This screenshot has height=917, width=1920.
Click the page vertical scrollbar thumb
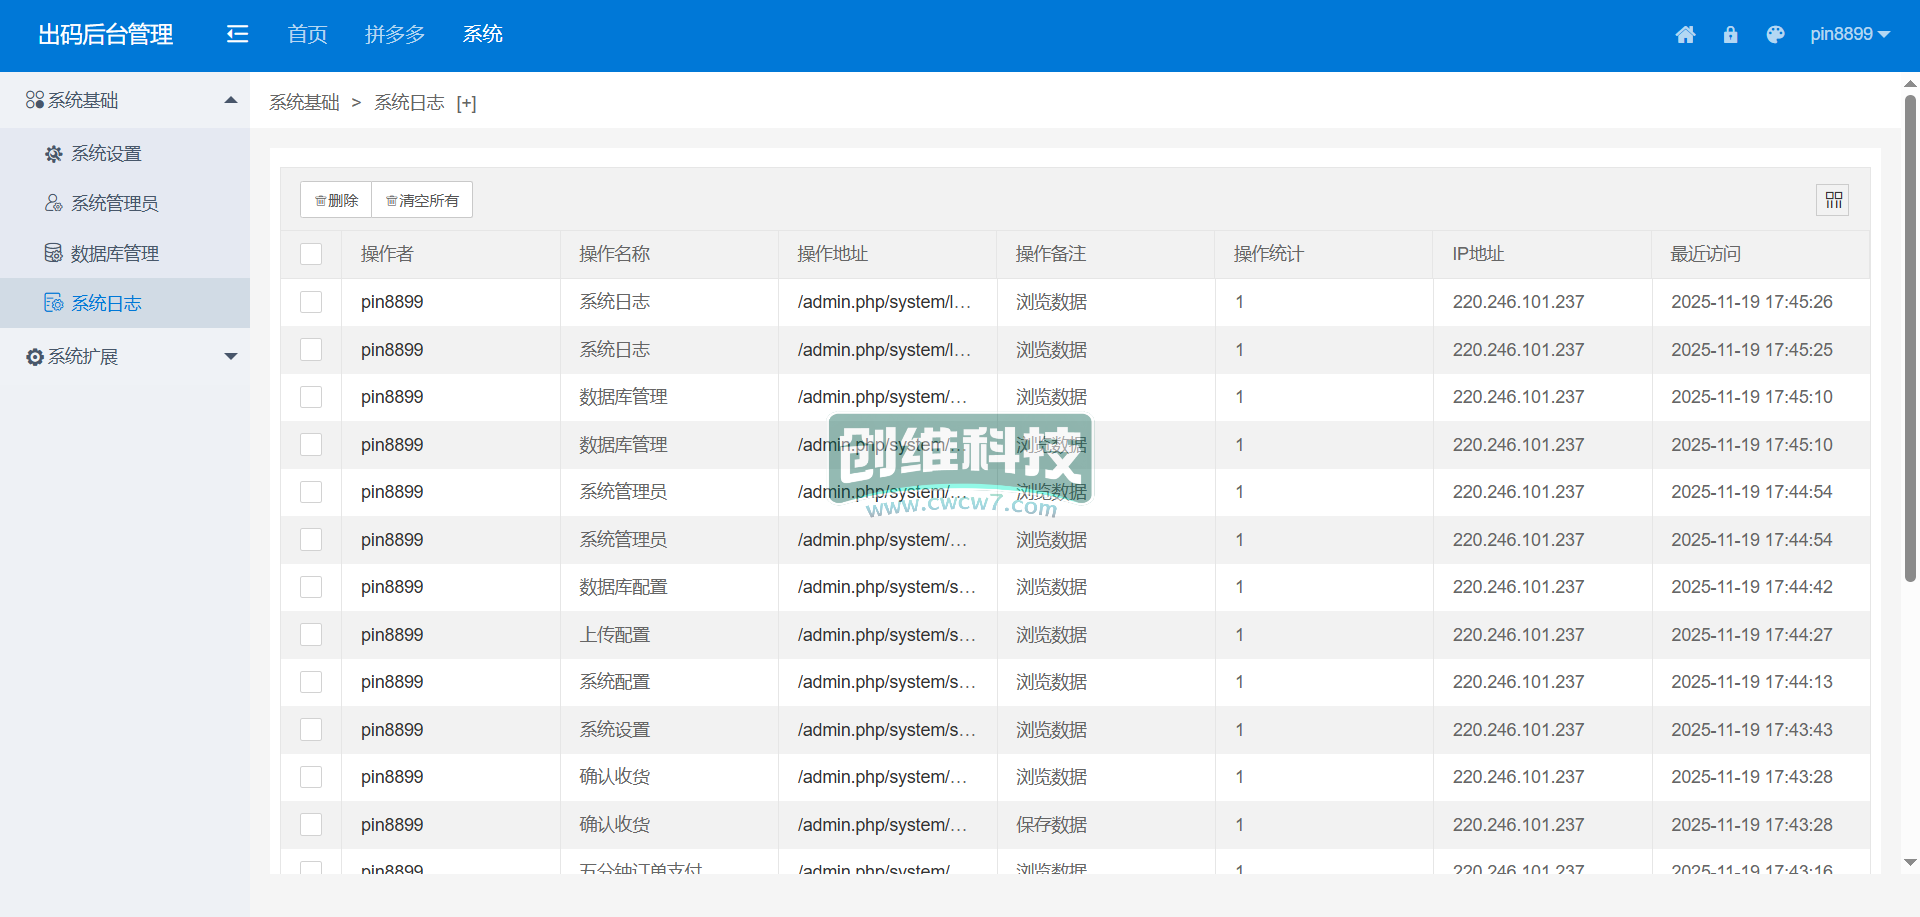pos(1910,338)
